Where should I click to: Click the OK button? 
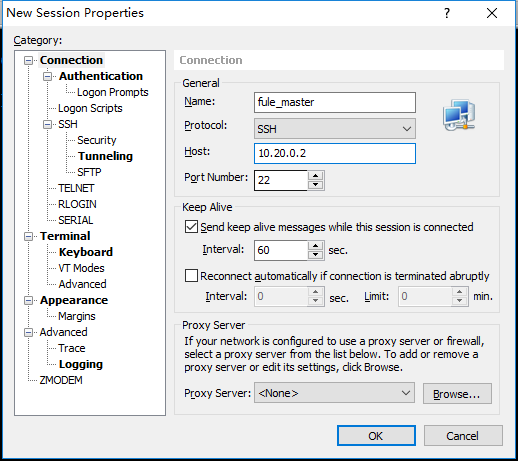[376, 436]
